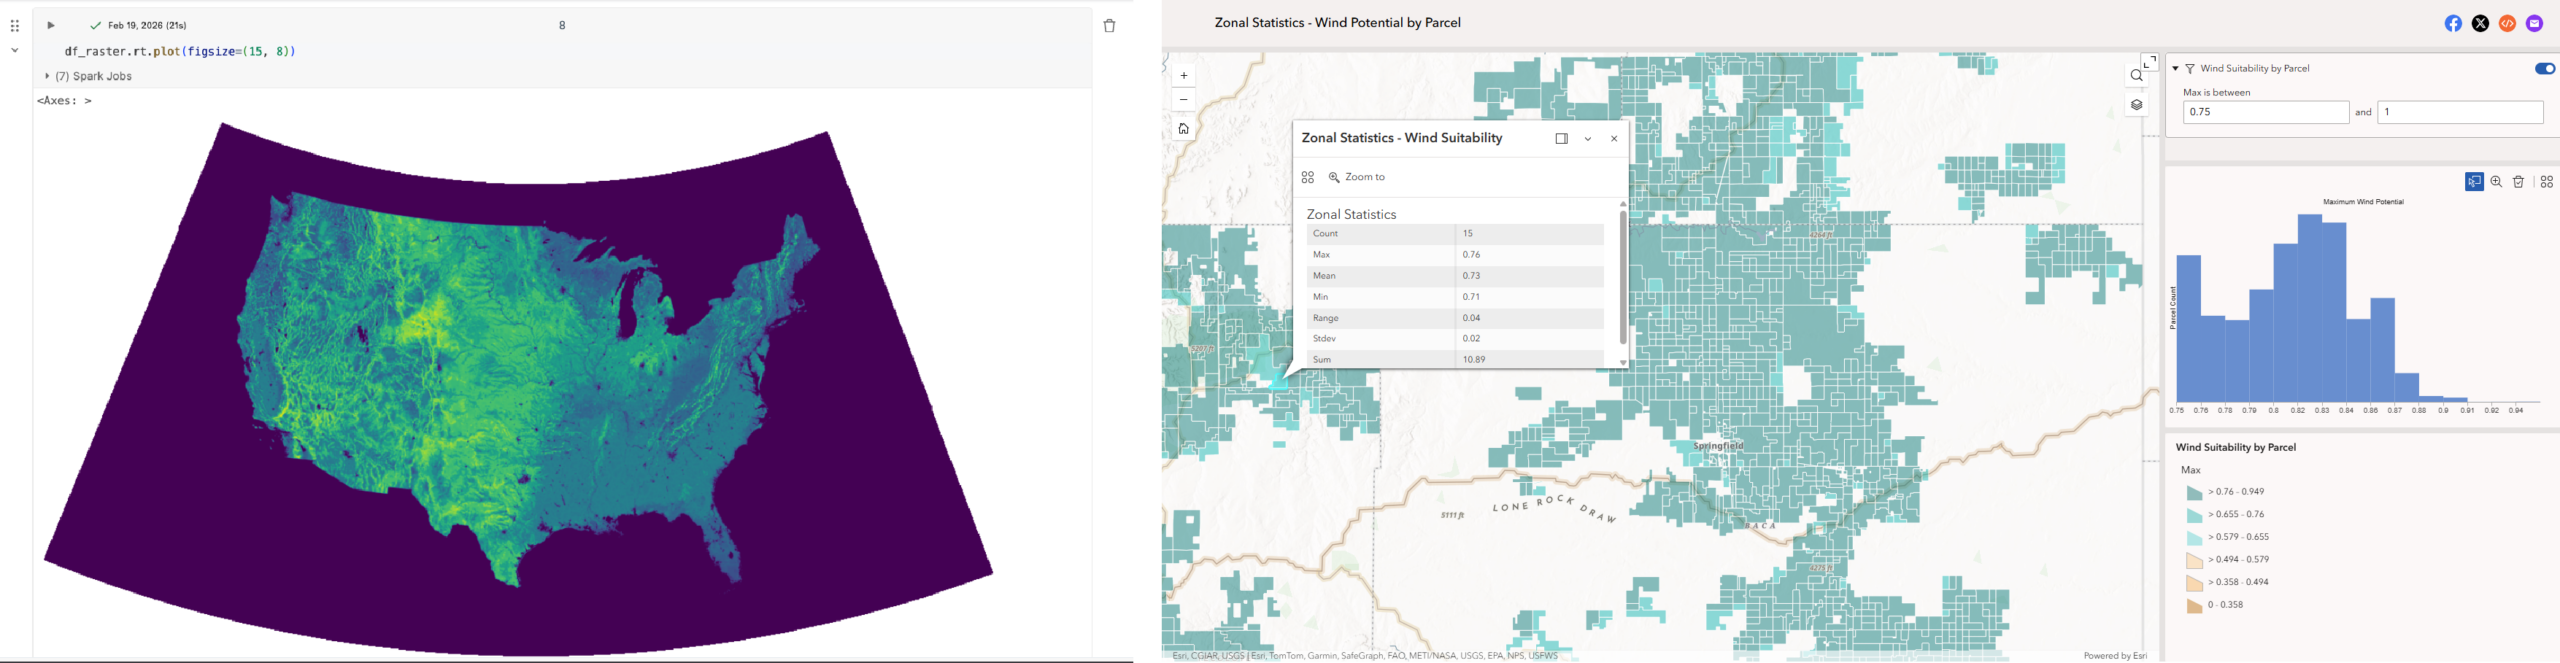
Task: Expand the map to fullscreen
Action: pyautogui.click(x=2149, y=62)
